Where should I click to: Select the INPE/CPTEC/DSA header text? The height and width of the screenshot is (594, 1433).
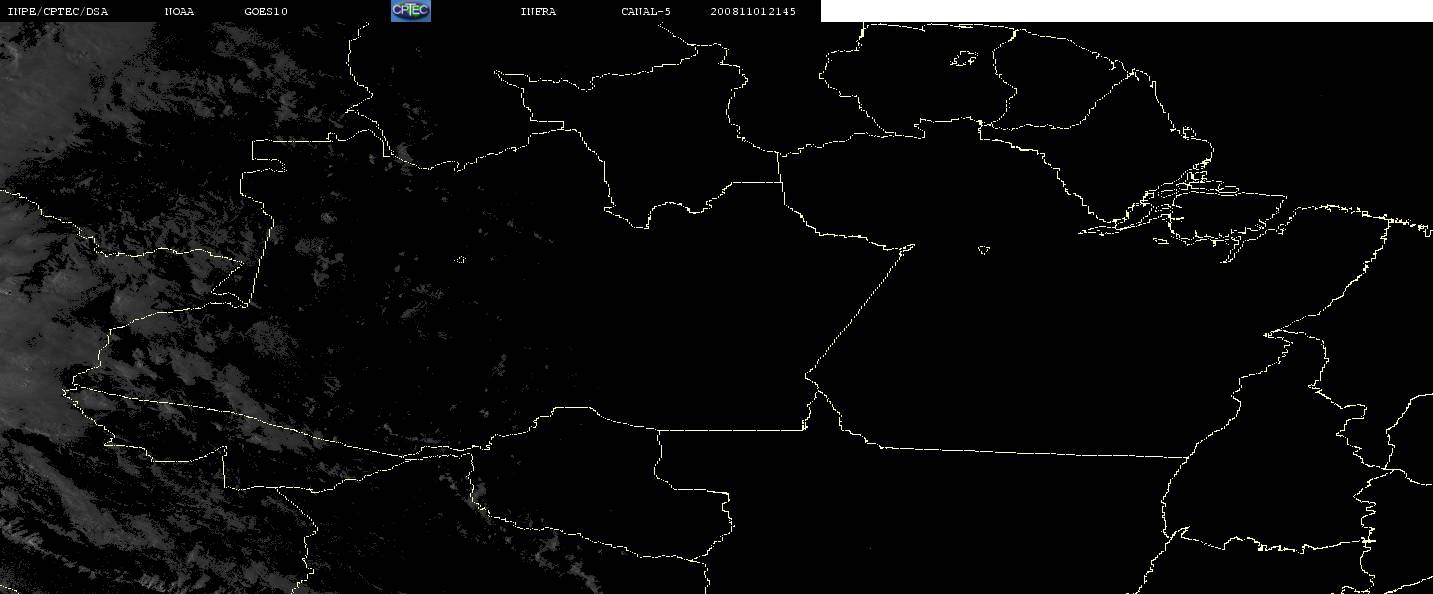pyautogui.click(x=57, y=12)
